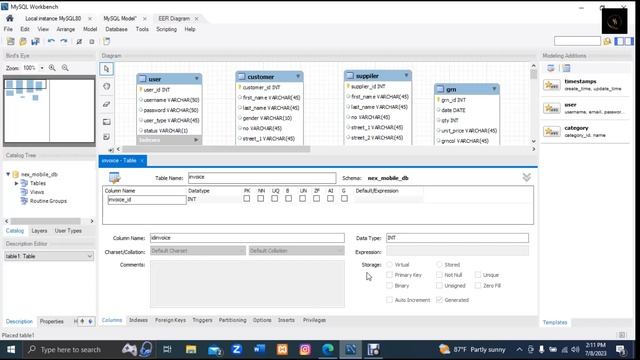Select the pointer tool in the diagram palette
The image size is (640, 360).
107,69
